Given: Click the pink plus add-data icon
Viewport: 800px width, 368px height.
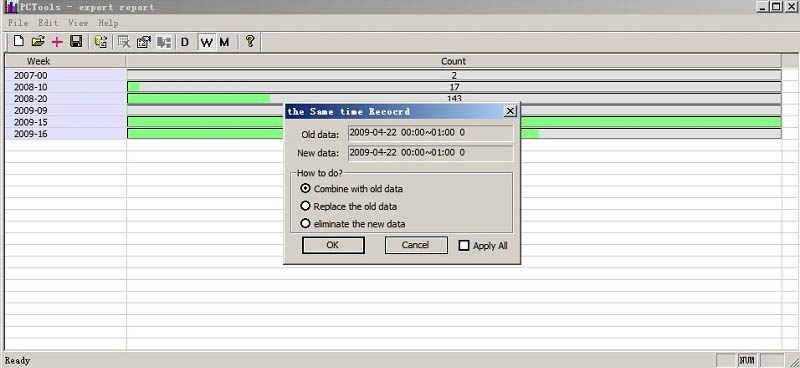Looking at the screenshot, I should (x=57, y=42).
